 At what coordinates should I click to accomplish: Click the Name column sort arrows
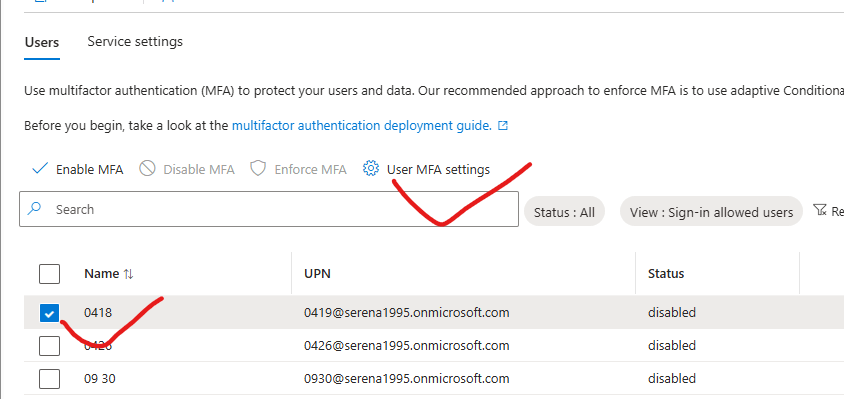128,274
